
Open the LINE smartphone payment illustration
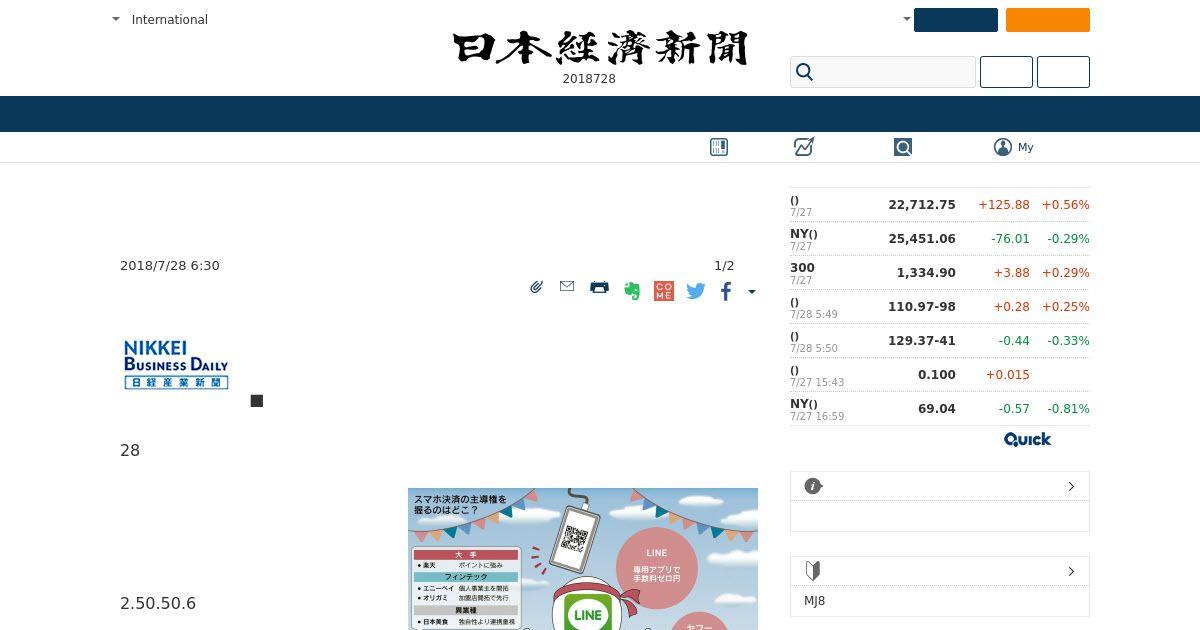pyautogui.click(x=583, y=559)
